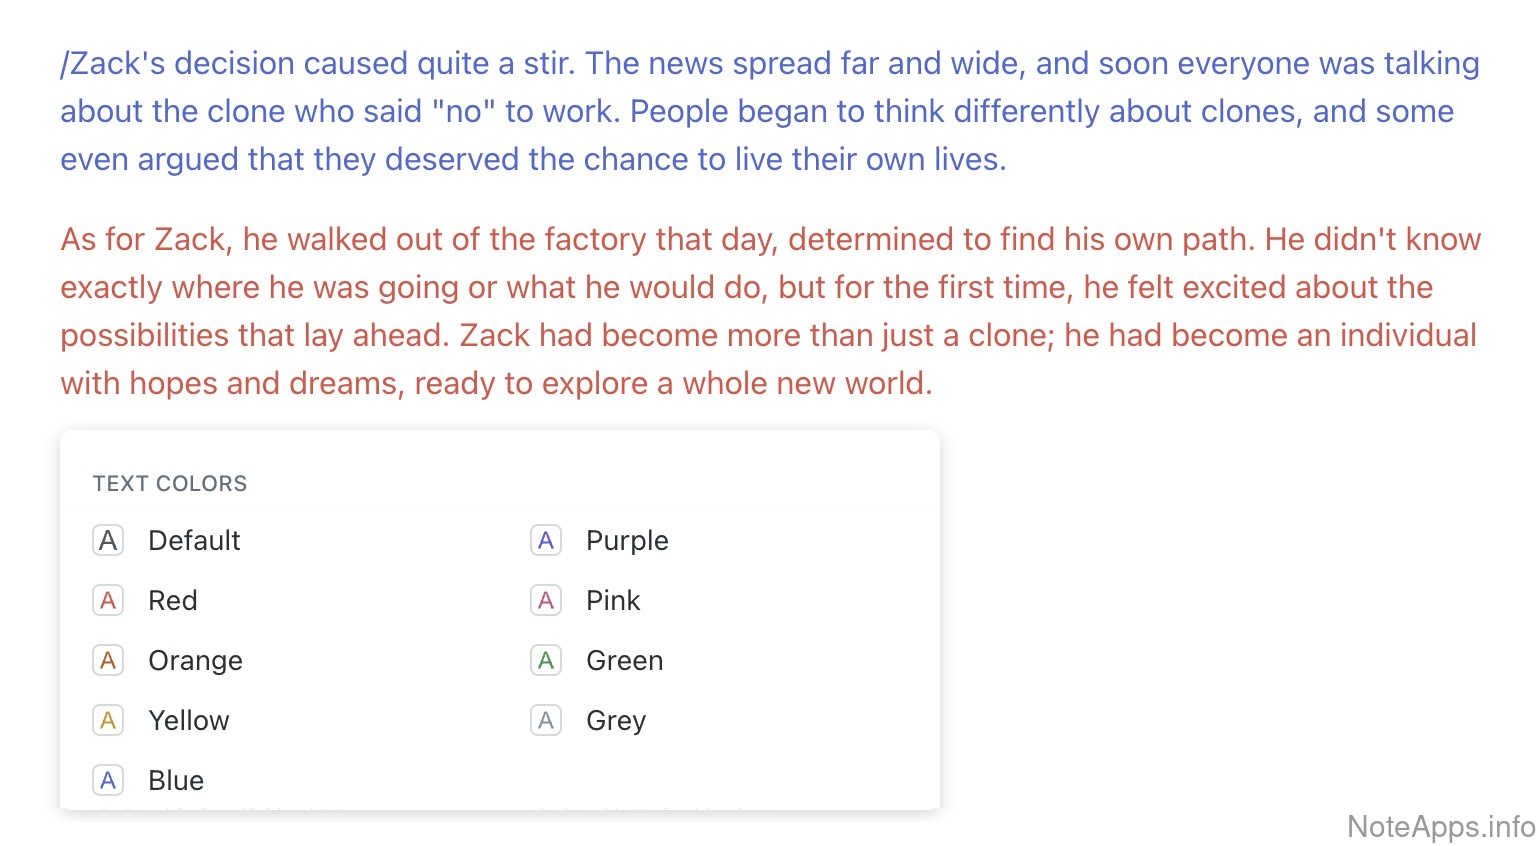Viewport: 1538px width, 846px height.
Task: Apply Pink via its text label
Action: [613, 601]
